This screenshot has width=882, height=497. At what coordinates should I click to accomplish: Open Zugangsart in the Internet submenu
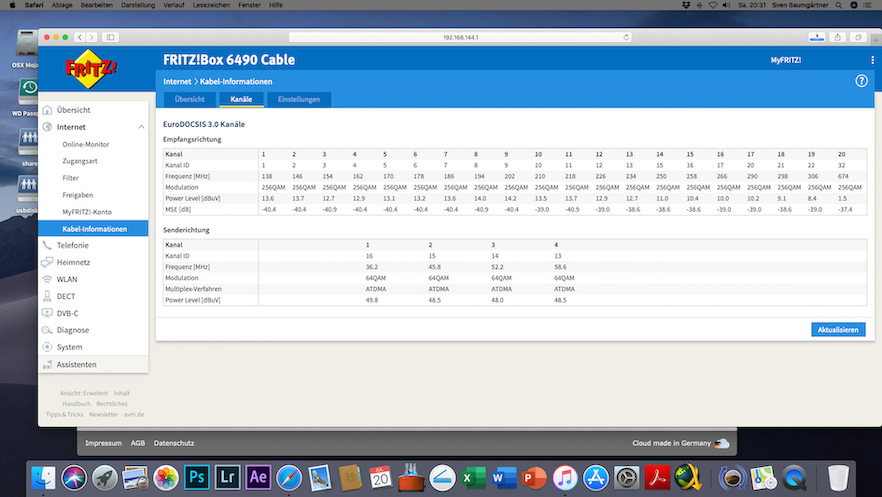(80, 161)
